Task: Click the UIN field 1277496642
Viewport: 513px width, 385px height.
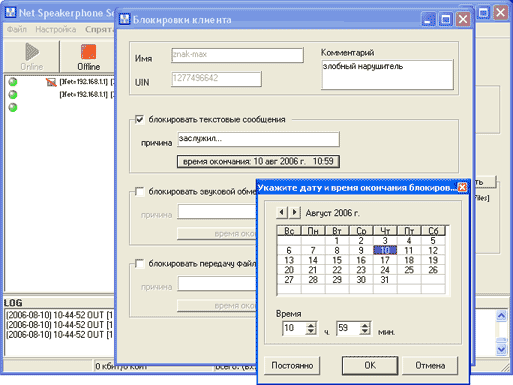Action: coord(216,79)
